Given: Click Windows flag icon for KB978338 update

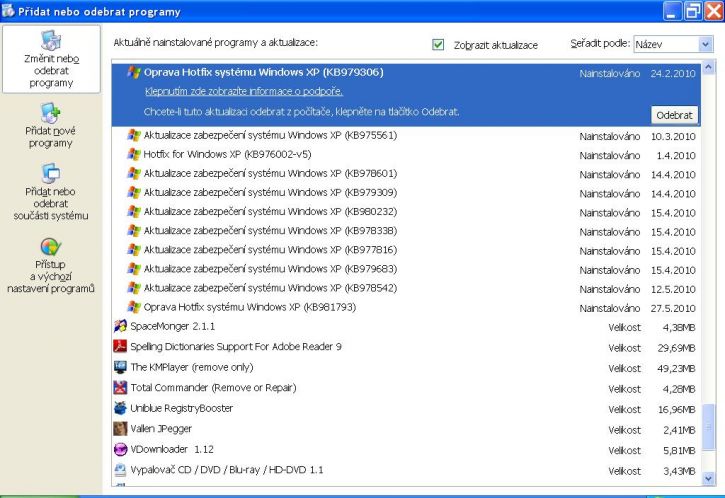Looking at the screenshot, I should point(134,230).
